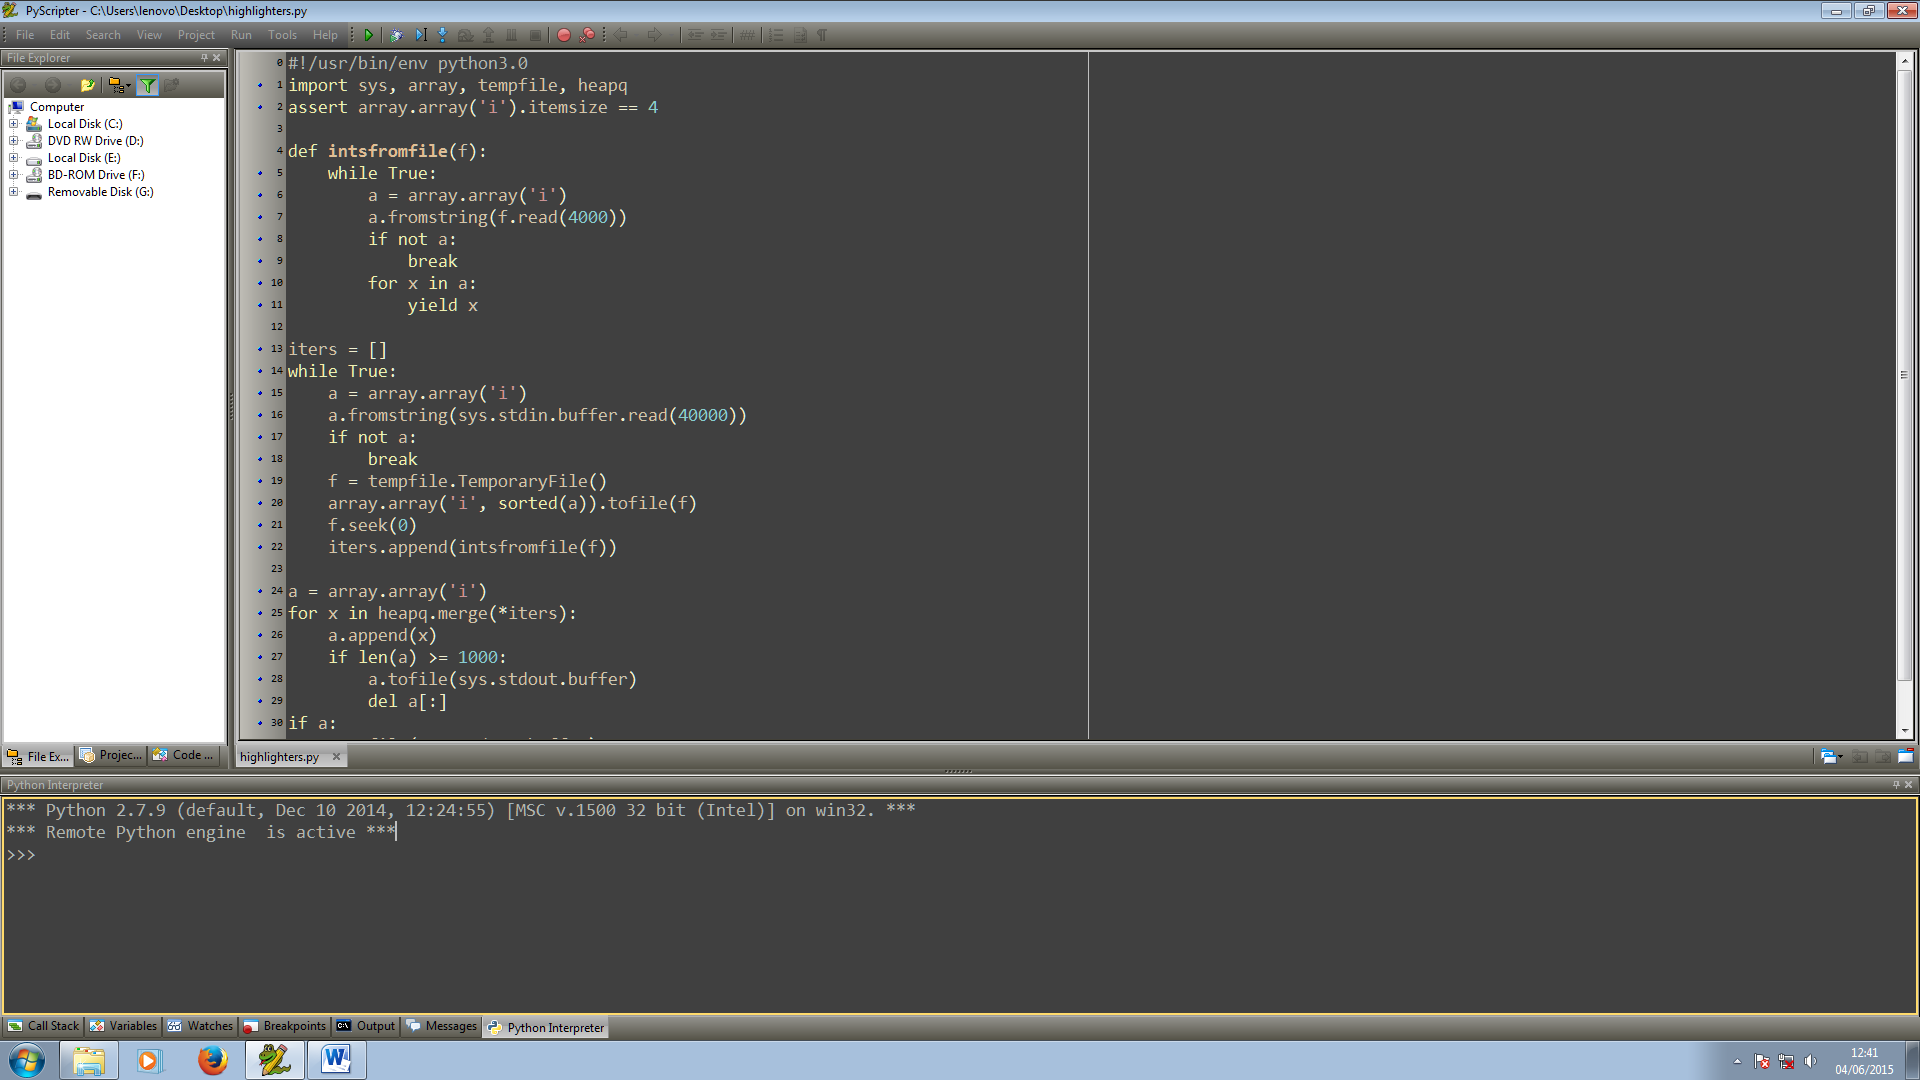
Task: Expand Removable Disk (G:) node
Action: [x=14, y=192]
